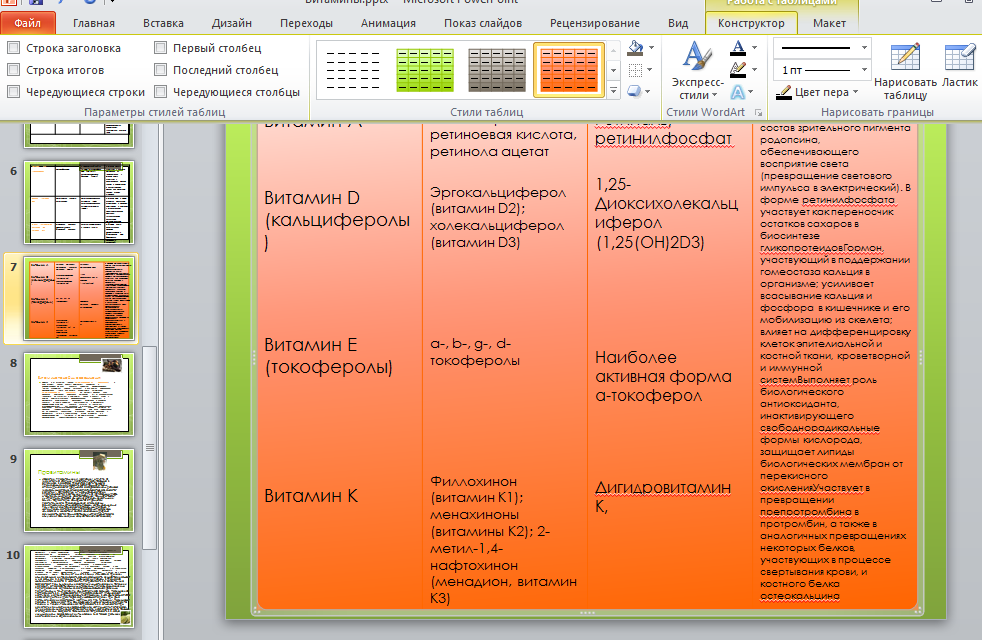Apply the green table style
The height and width of the screenshot is (640, 982).
[425, 70]
